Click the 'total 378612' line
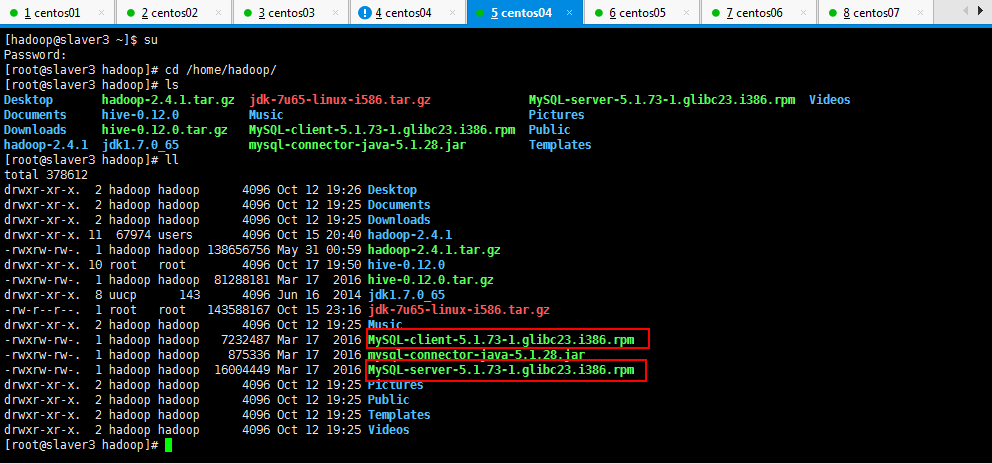Image resolution: width=992 pixels, height=464 pixels. [x=46, y=175]
